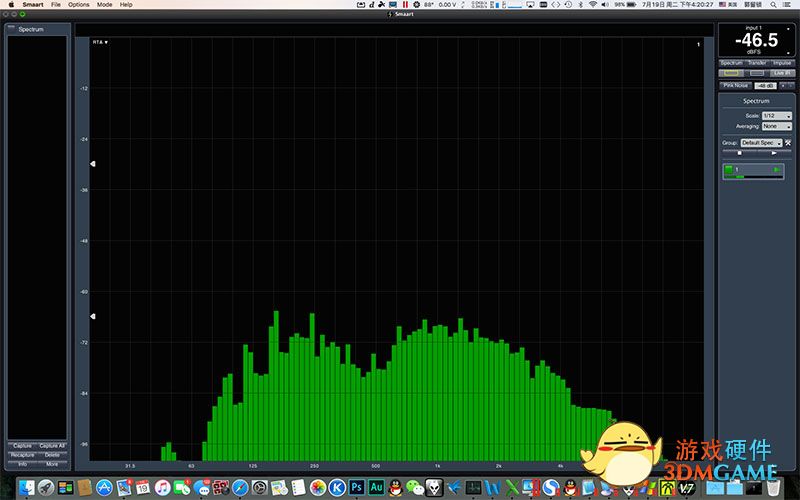Start measurement 1 with green play arrow
Viewport: 800px width, 500px height.
point(776,171)
